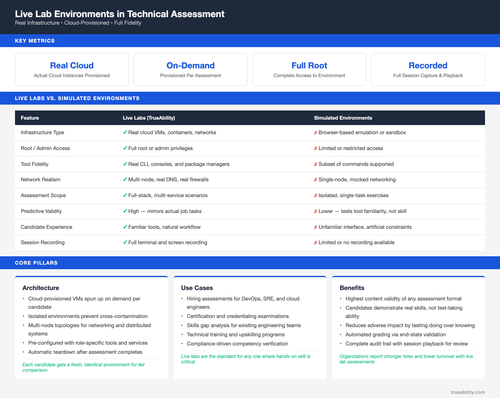Click the green note 'Each candidate gets a fresh, identical environment'
The image size is (500, 398).
pyautogui.click(x=84, y=367)
